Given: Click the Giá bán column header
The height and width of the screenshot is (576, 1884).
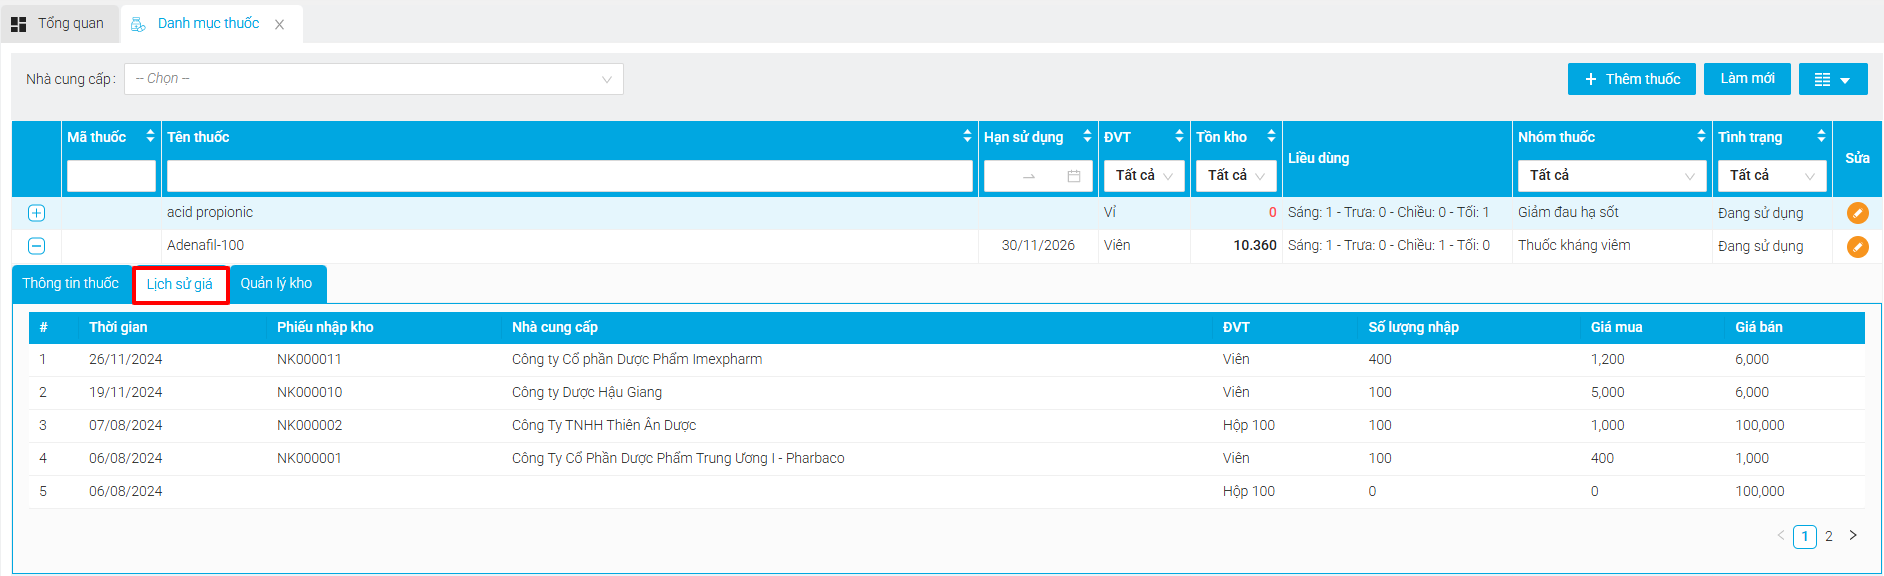Looking at the screenshot, I should coord(1759,327).
